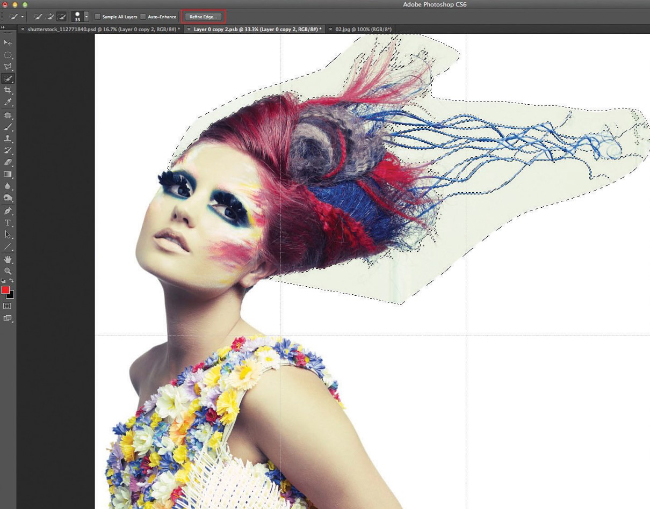Select the Move tool

tap(8, 43)
